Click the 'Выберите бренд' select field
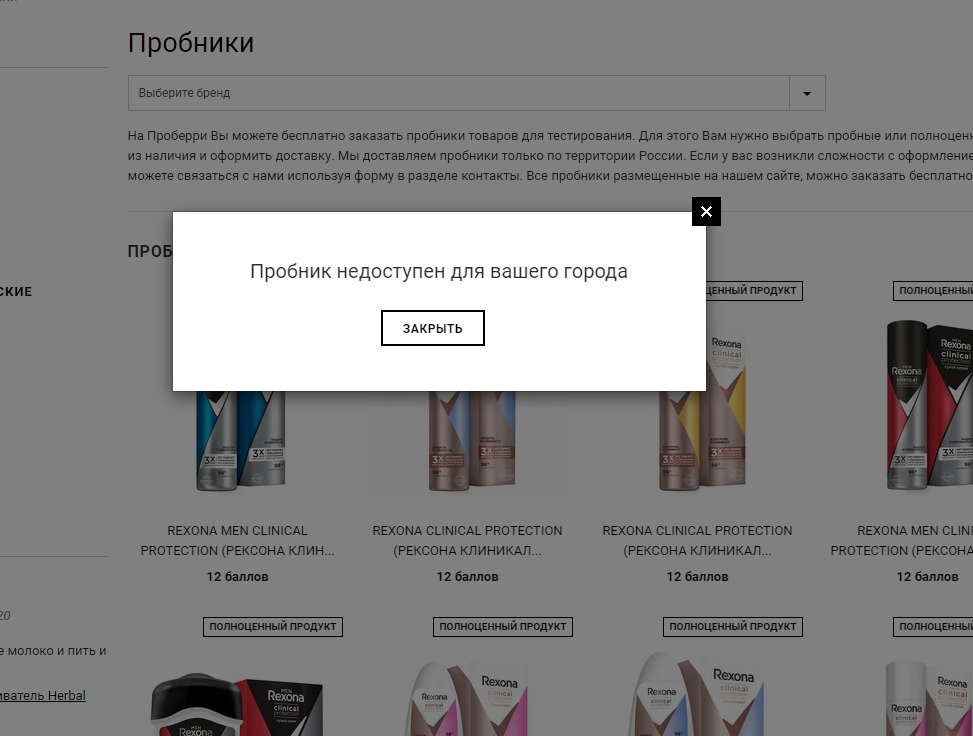Screen dimensions: 973x736 pos(477,93)
